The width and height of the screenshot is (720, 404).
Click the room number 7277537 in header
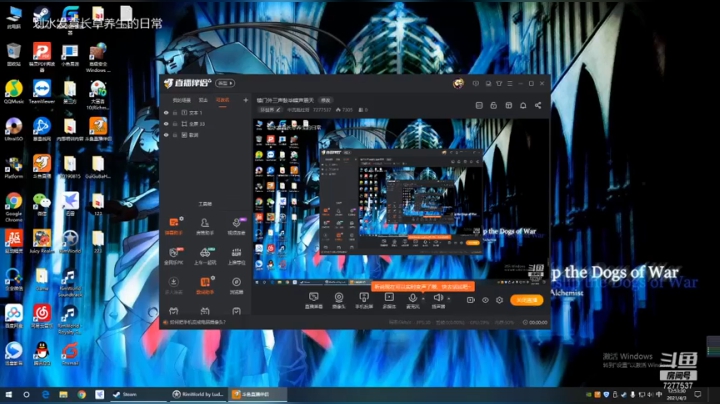click(322, 110)
